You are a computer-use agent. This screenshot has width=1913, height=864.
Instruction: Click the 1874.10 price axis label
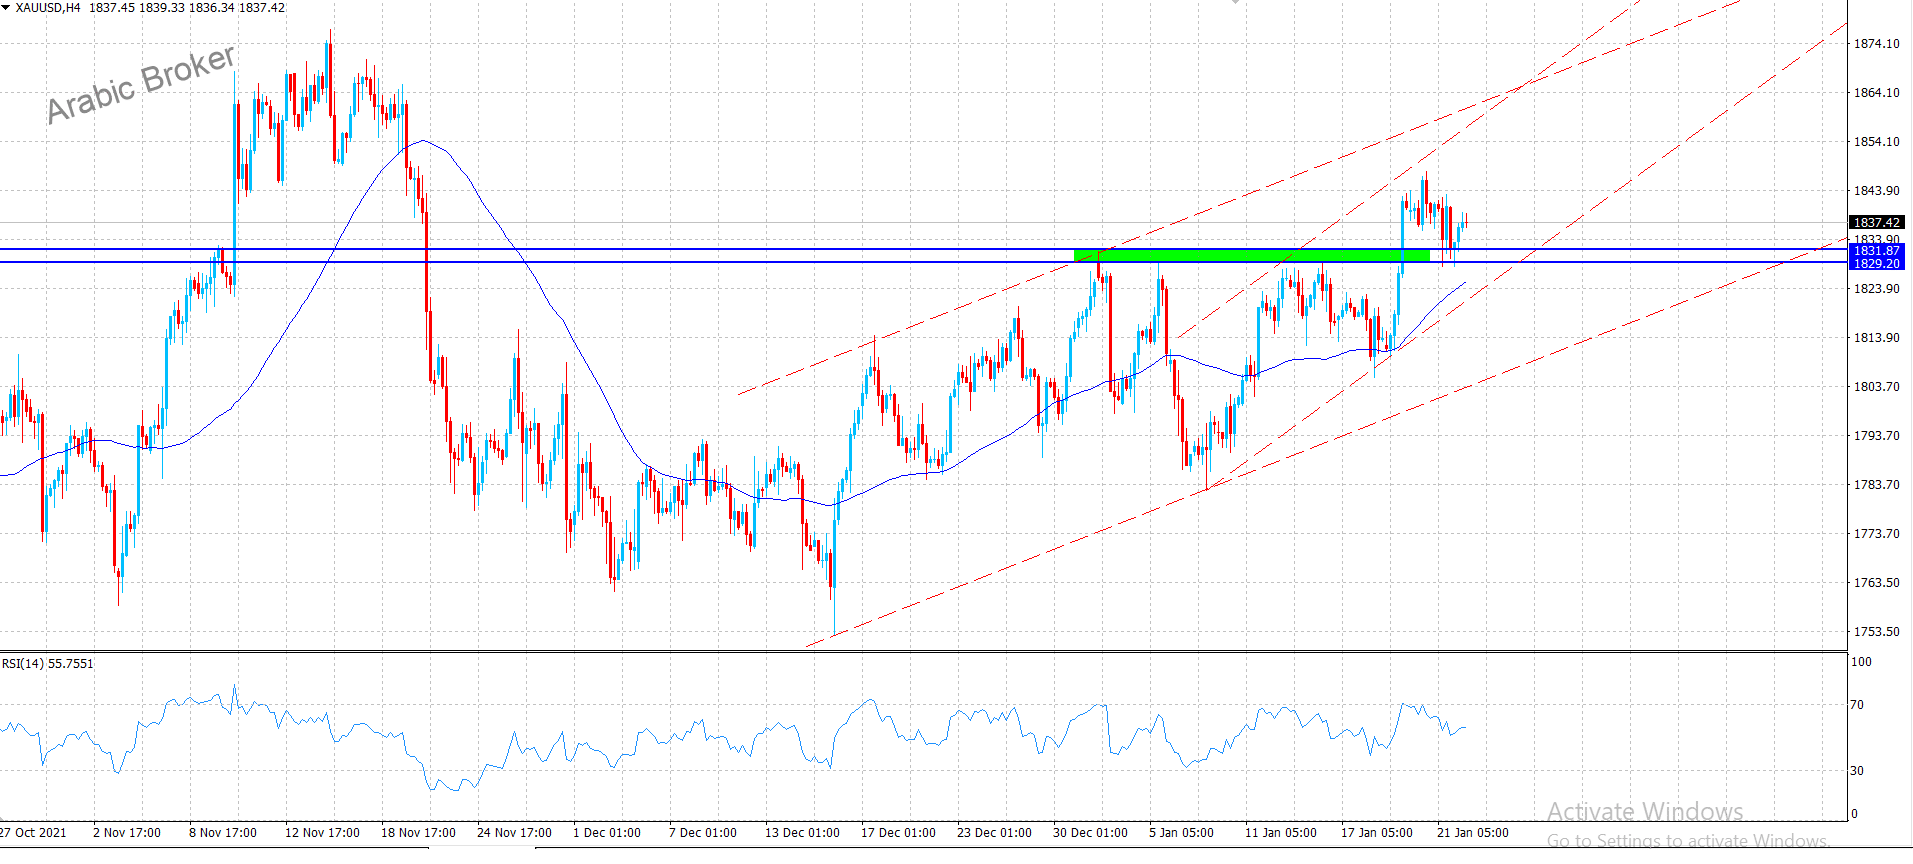coord(1877,44)
